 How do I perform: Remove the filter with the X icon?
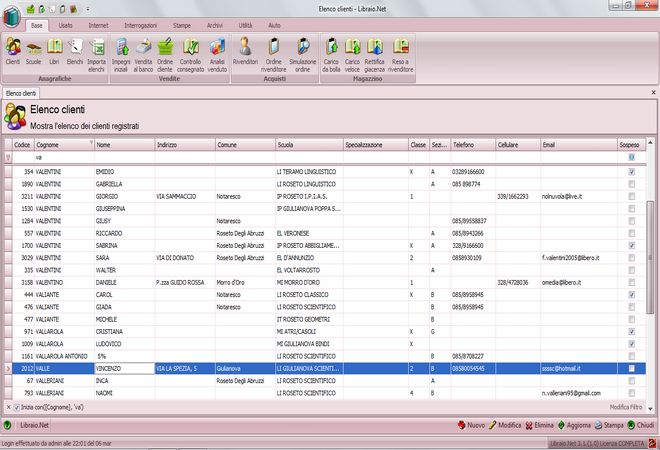click(8, 407)
